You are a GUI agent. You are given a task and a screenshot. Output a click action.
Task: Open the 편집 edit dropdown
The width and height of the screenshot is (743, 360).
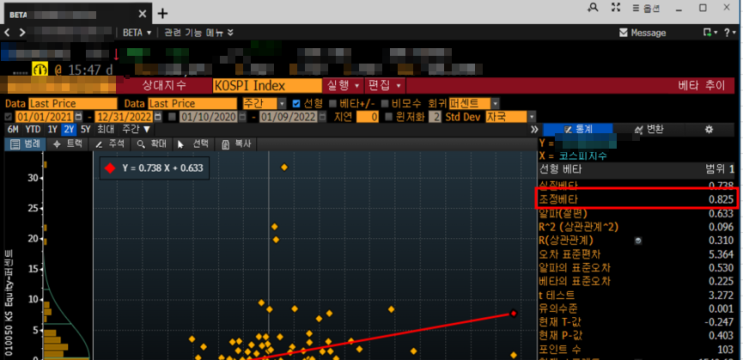coord(385,86)
